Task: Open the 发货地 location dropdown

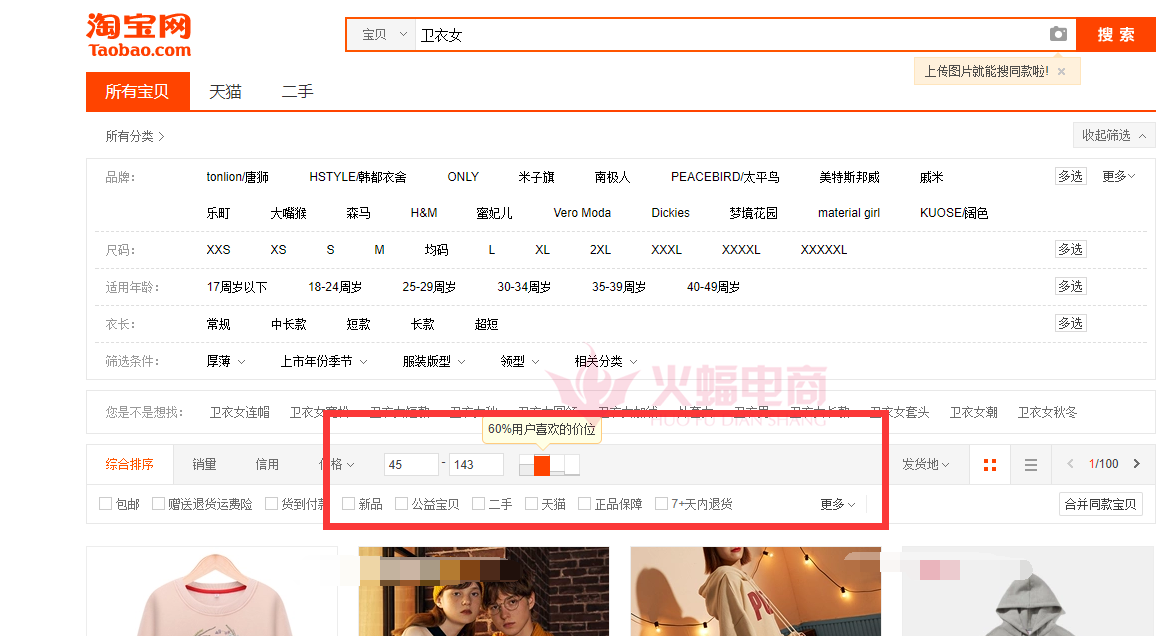Action: click(925, 464)
